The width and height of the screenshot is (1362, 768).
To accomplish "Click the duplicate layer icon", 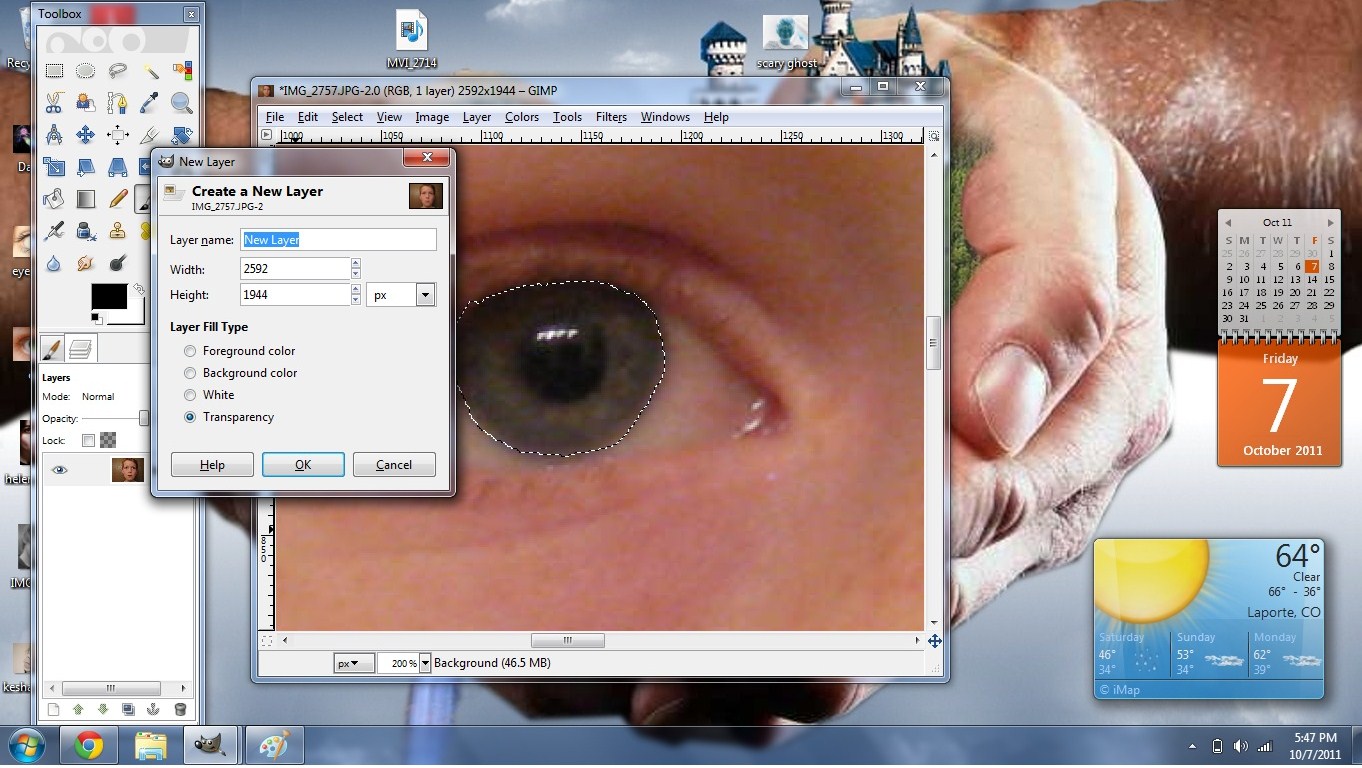I will [x=128, y=709].
